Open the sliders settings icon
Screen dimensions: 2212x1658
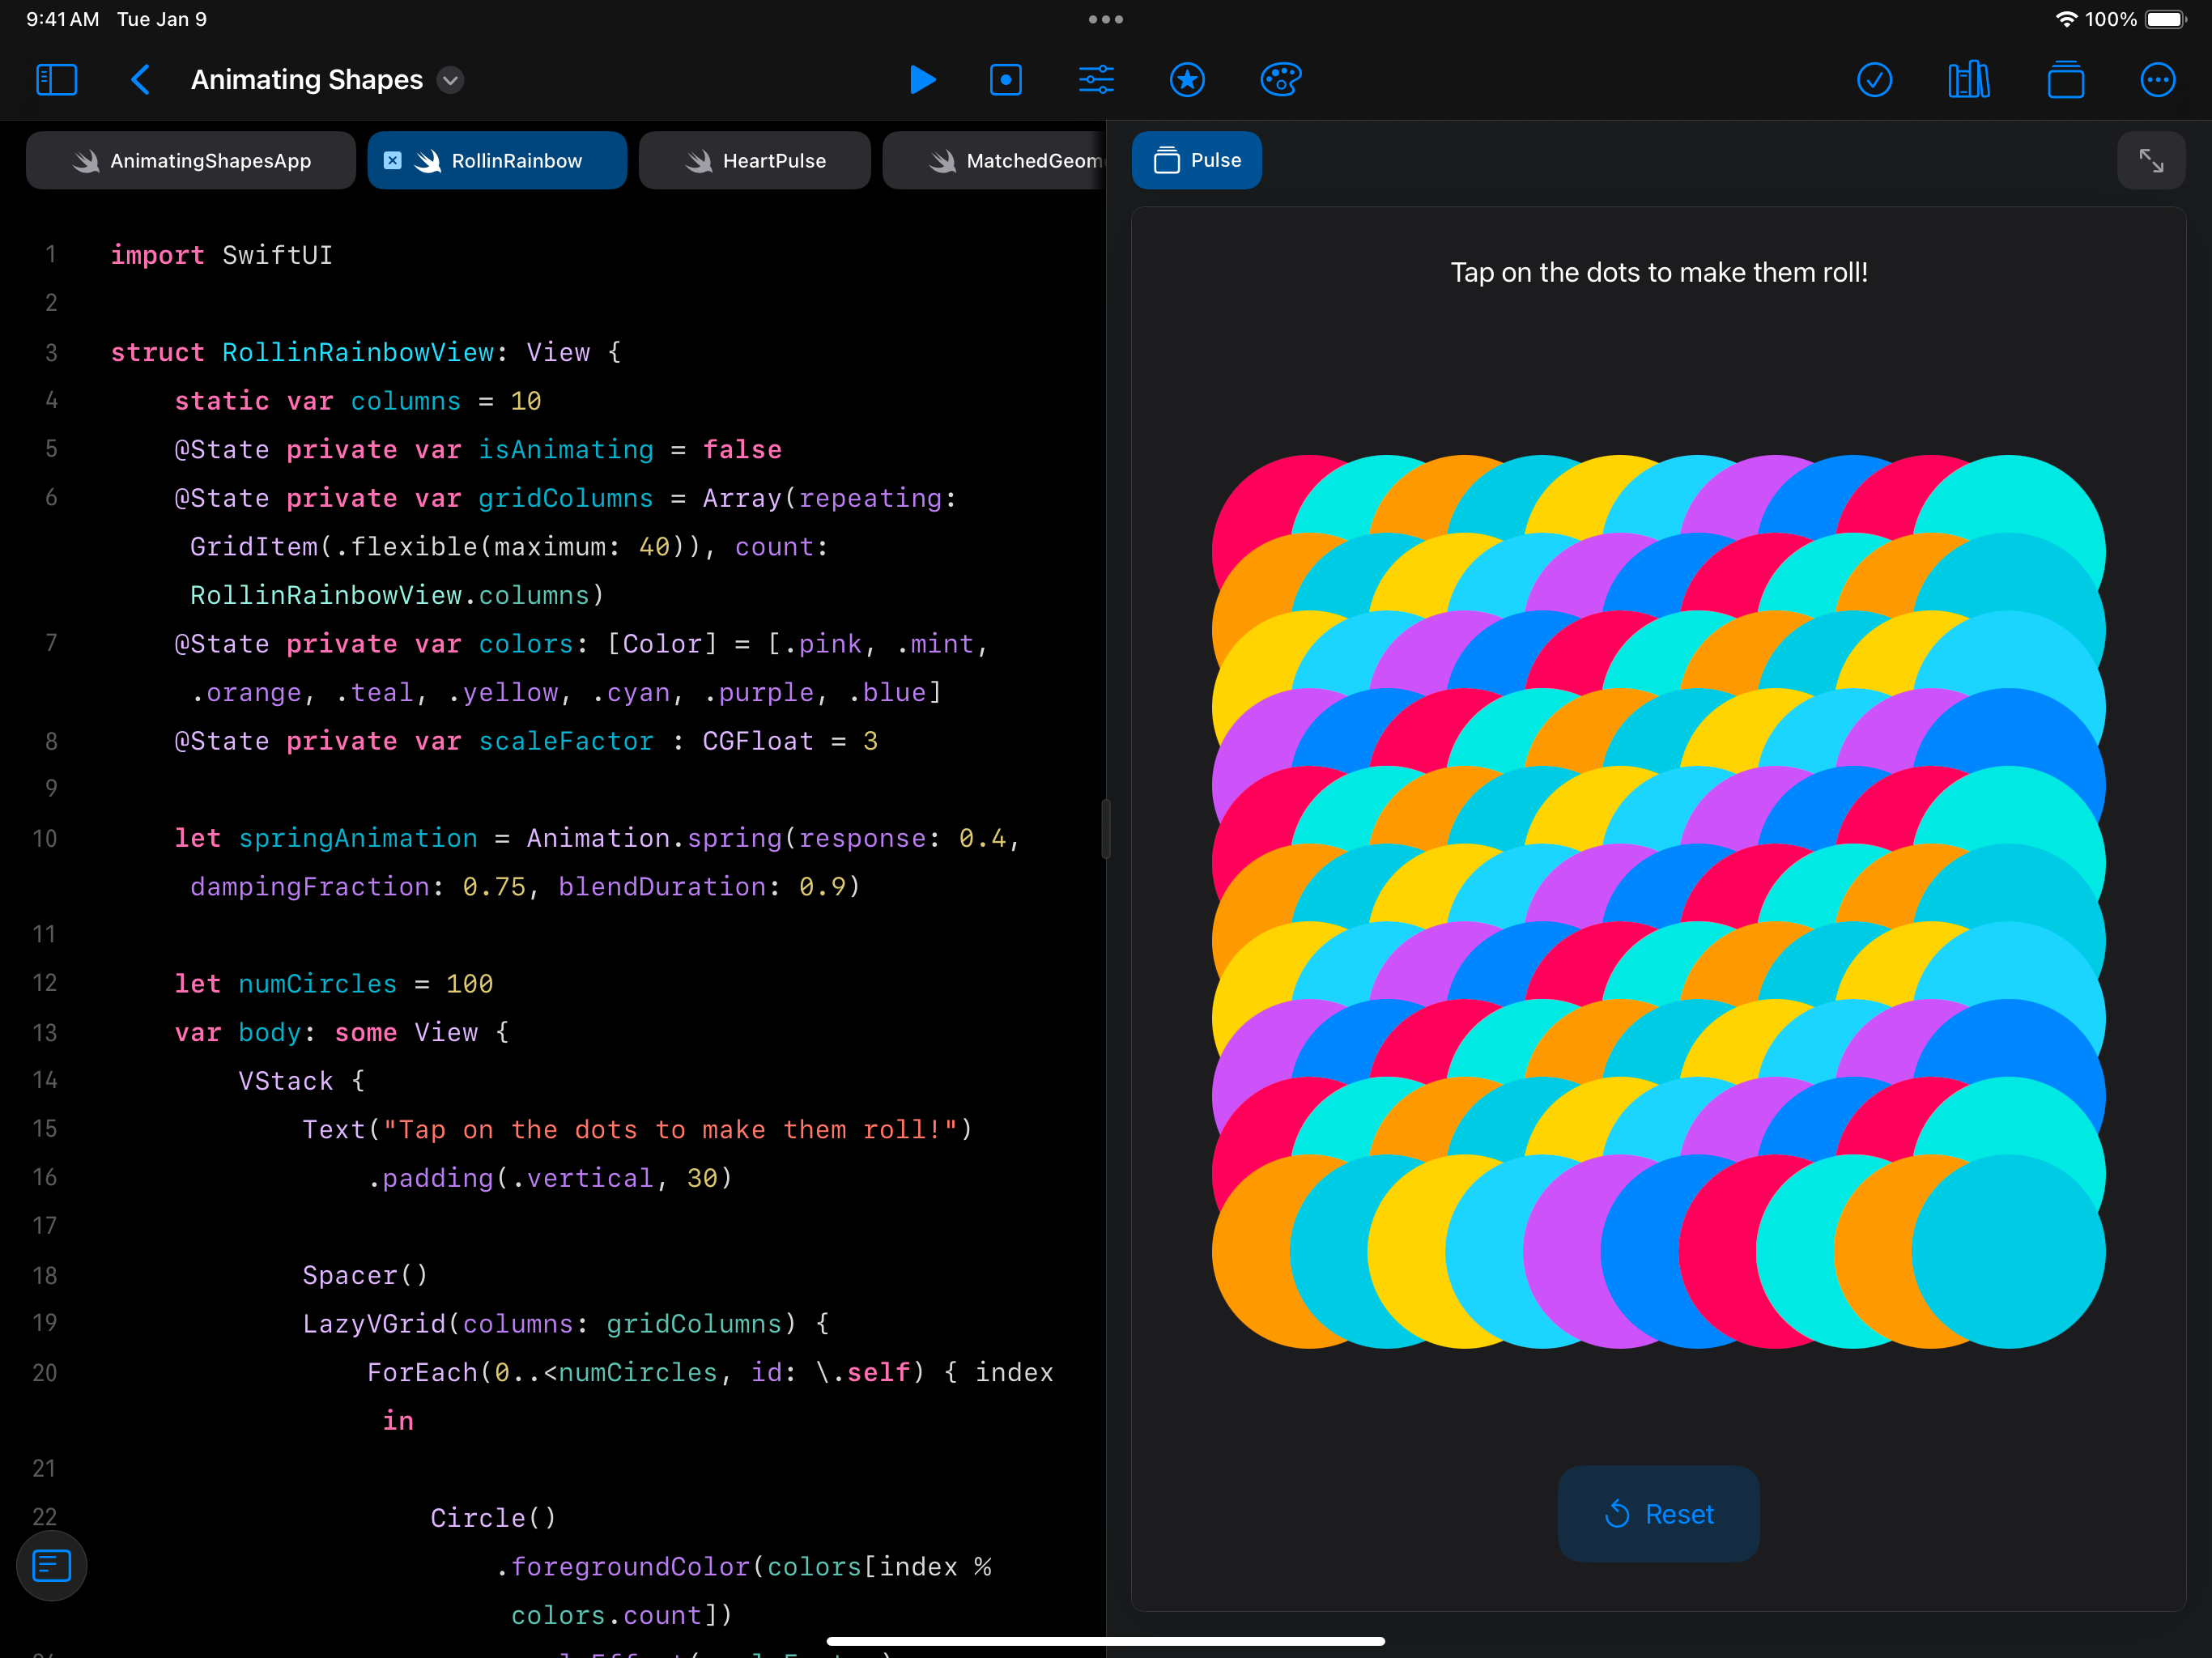pyautogui.click(x=1097, y=80)
